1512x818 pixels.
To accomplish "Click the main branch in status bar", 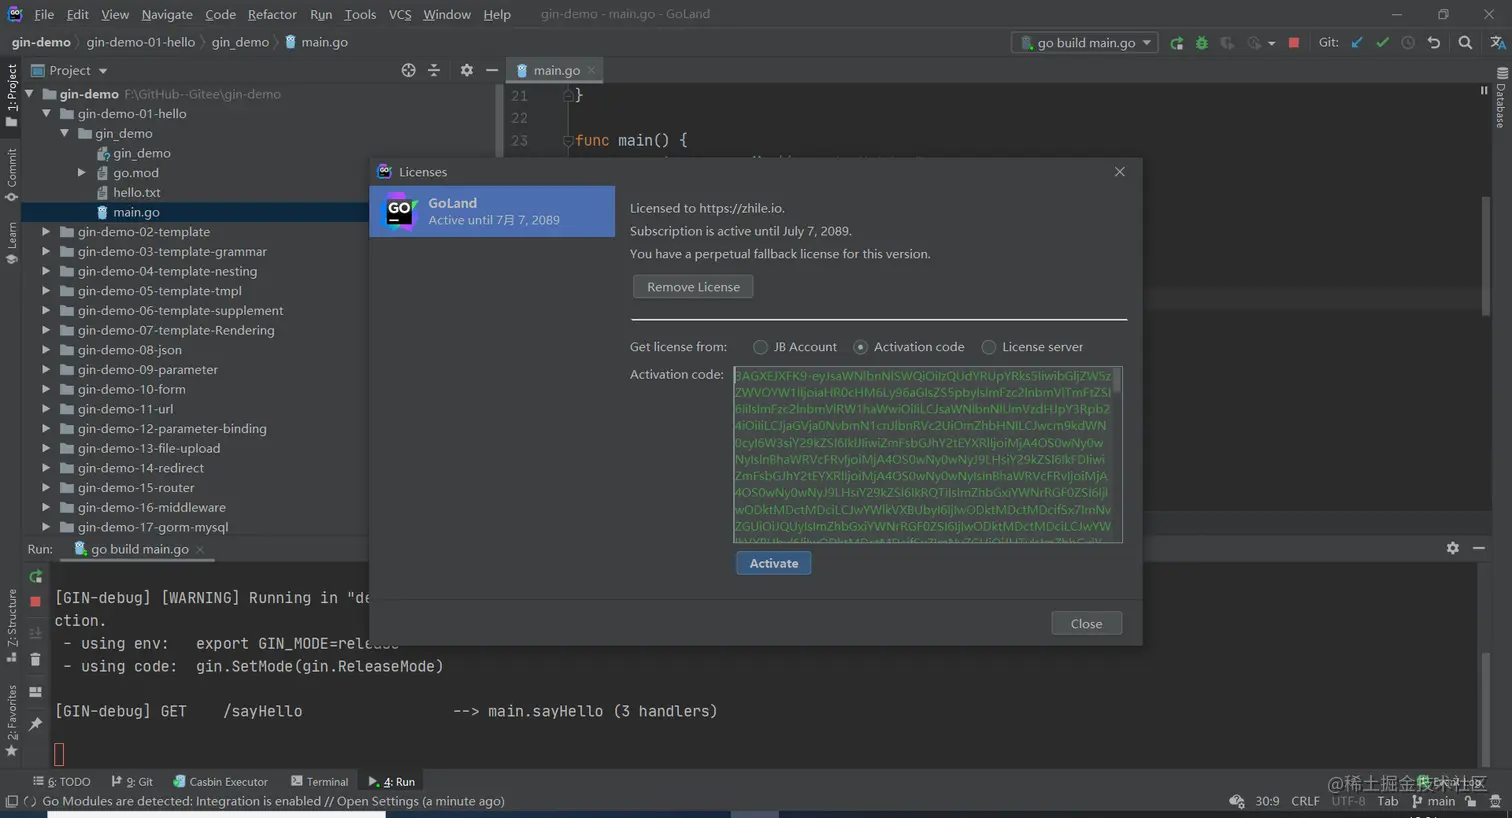I will (x=1434, y=801).
